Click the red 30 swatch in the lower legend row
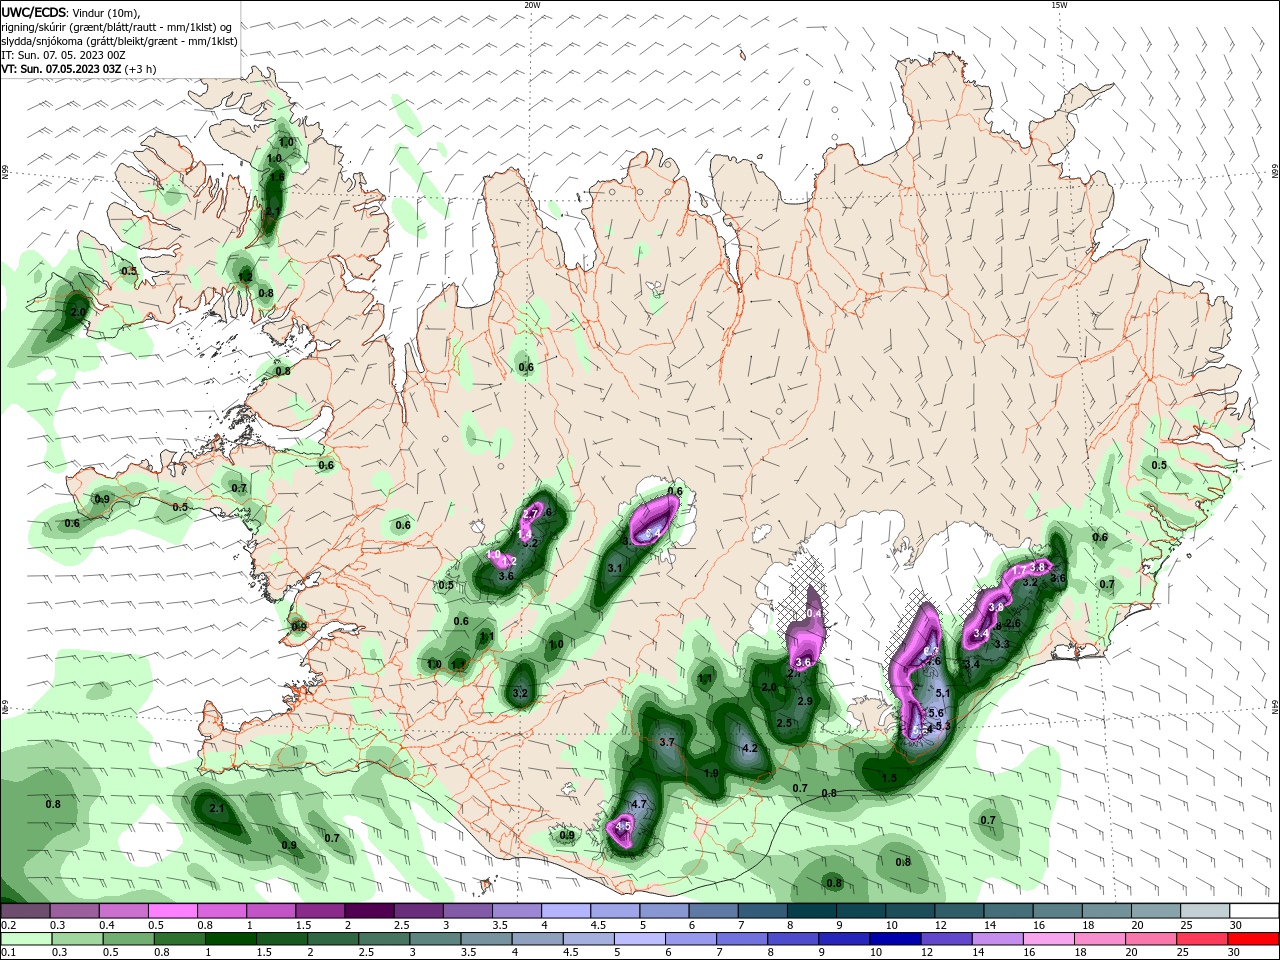This screenshot has width=1280, height=960. pos(1255,938)
